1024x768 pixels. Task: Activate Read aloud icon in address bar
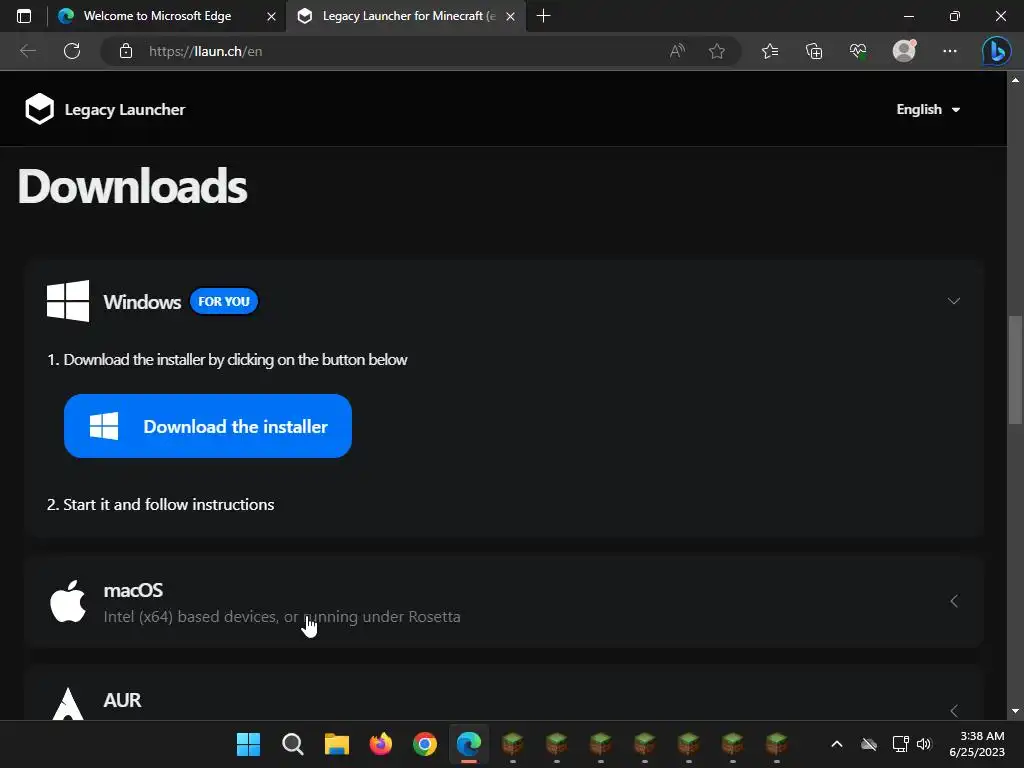[x=677, y=51]
